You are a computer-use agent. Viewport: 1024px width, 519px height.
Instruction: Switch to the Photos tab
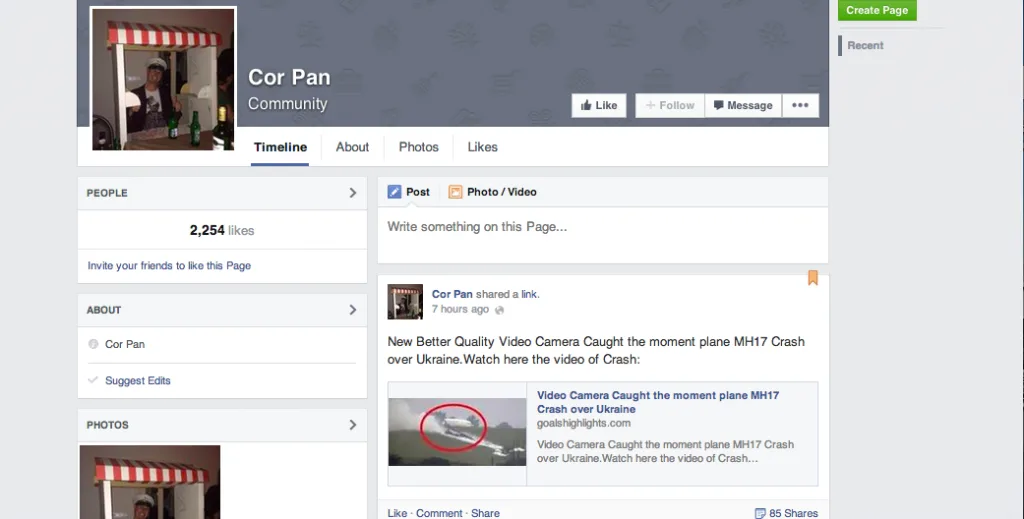coord(418,147)
